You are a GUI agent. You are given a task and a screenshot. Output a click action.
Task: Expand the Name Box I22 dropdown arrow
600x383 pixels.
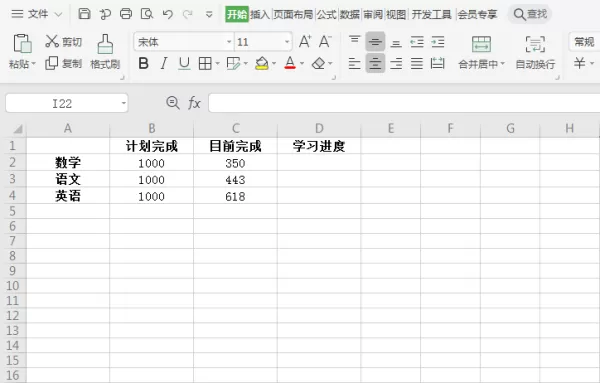pos(124,103)
